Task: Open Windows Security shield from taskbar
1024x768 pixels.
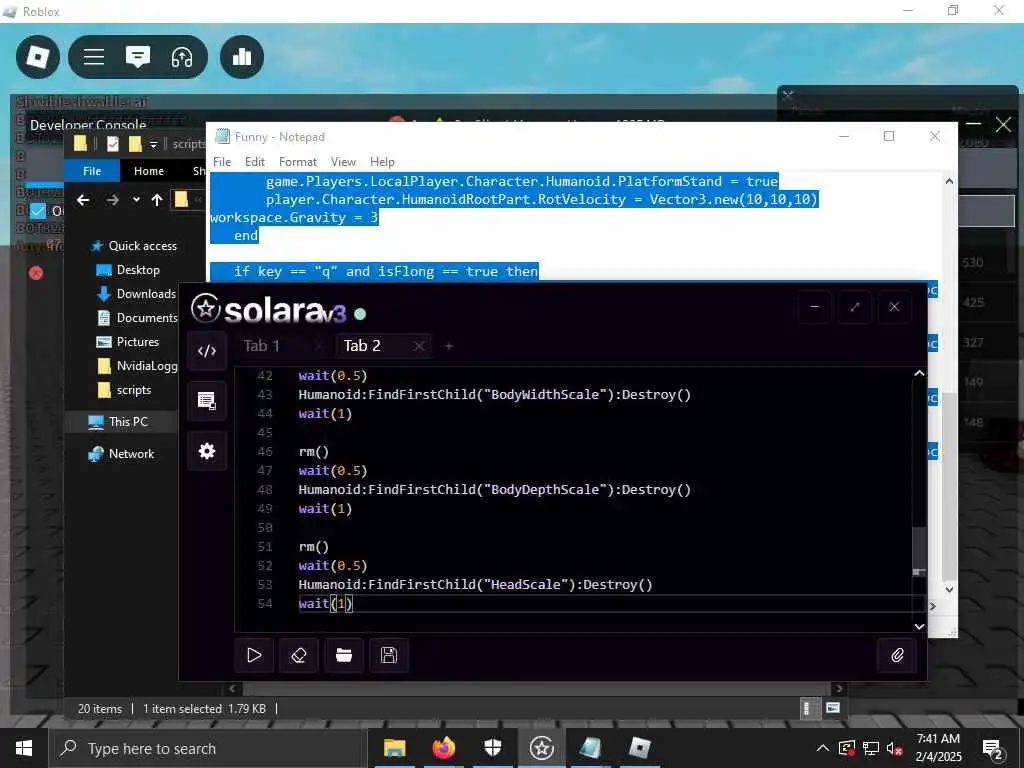Action: pos(492,748)
